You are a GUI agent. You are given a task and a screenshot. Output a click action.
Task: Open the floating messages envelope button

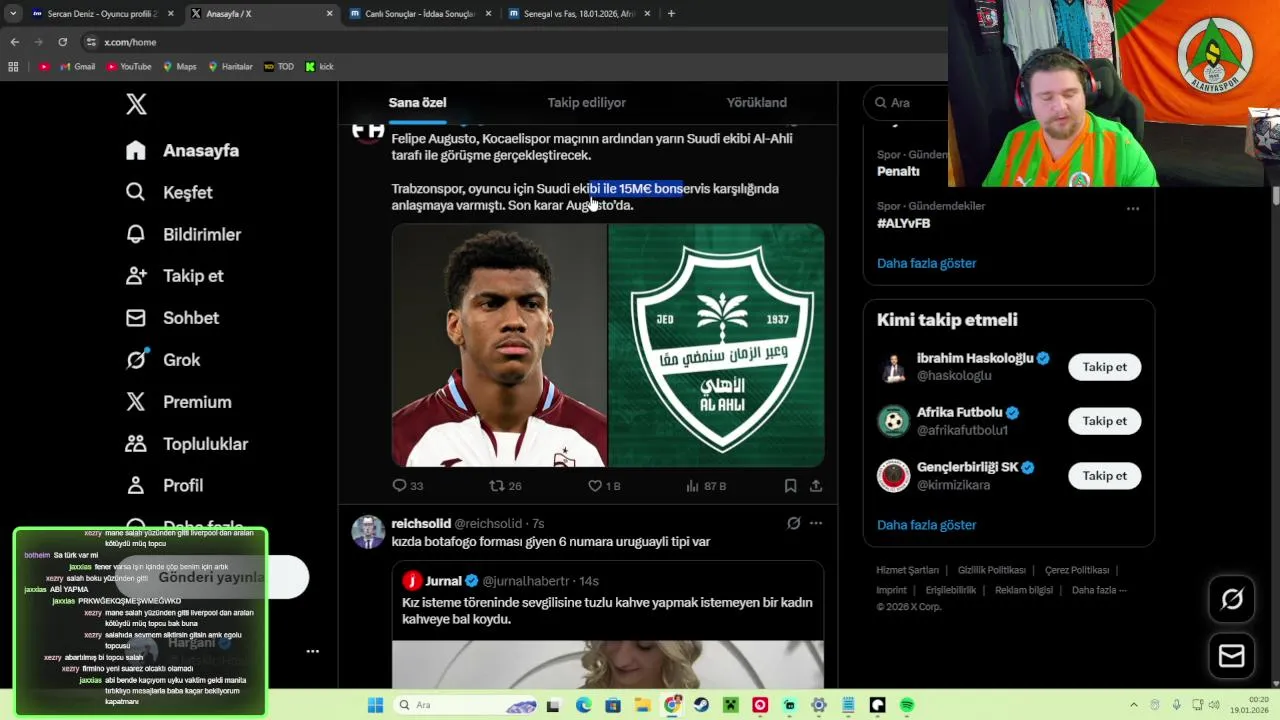(1232, 656)
